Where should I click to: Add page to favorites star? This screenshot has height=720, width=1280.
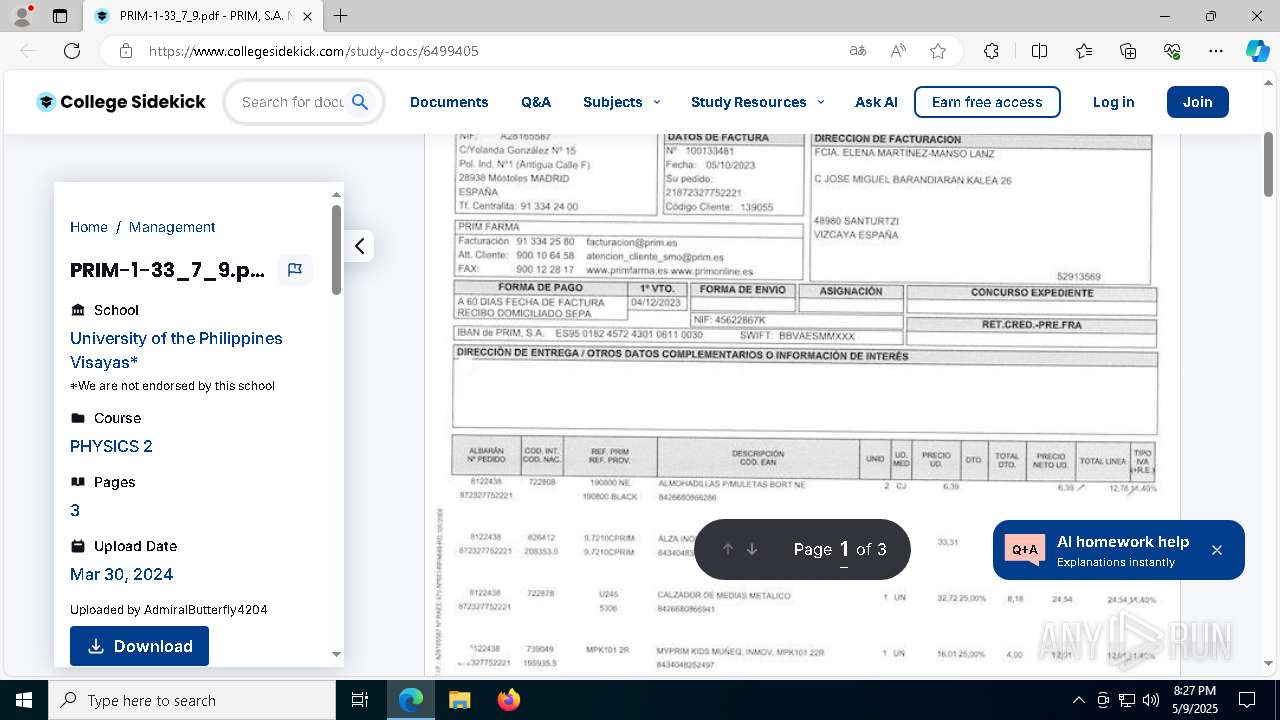[x=938, y=51]
